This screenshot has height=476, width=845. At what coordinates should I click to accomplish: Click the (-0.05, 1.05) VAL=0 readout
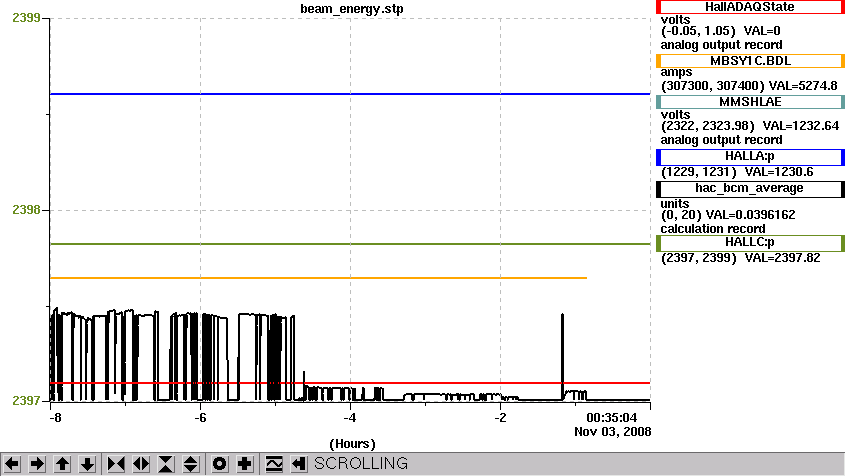point(721,31)
